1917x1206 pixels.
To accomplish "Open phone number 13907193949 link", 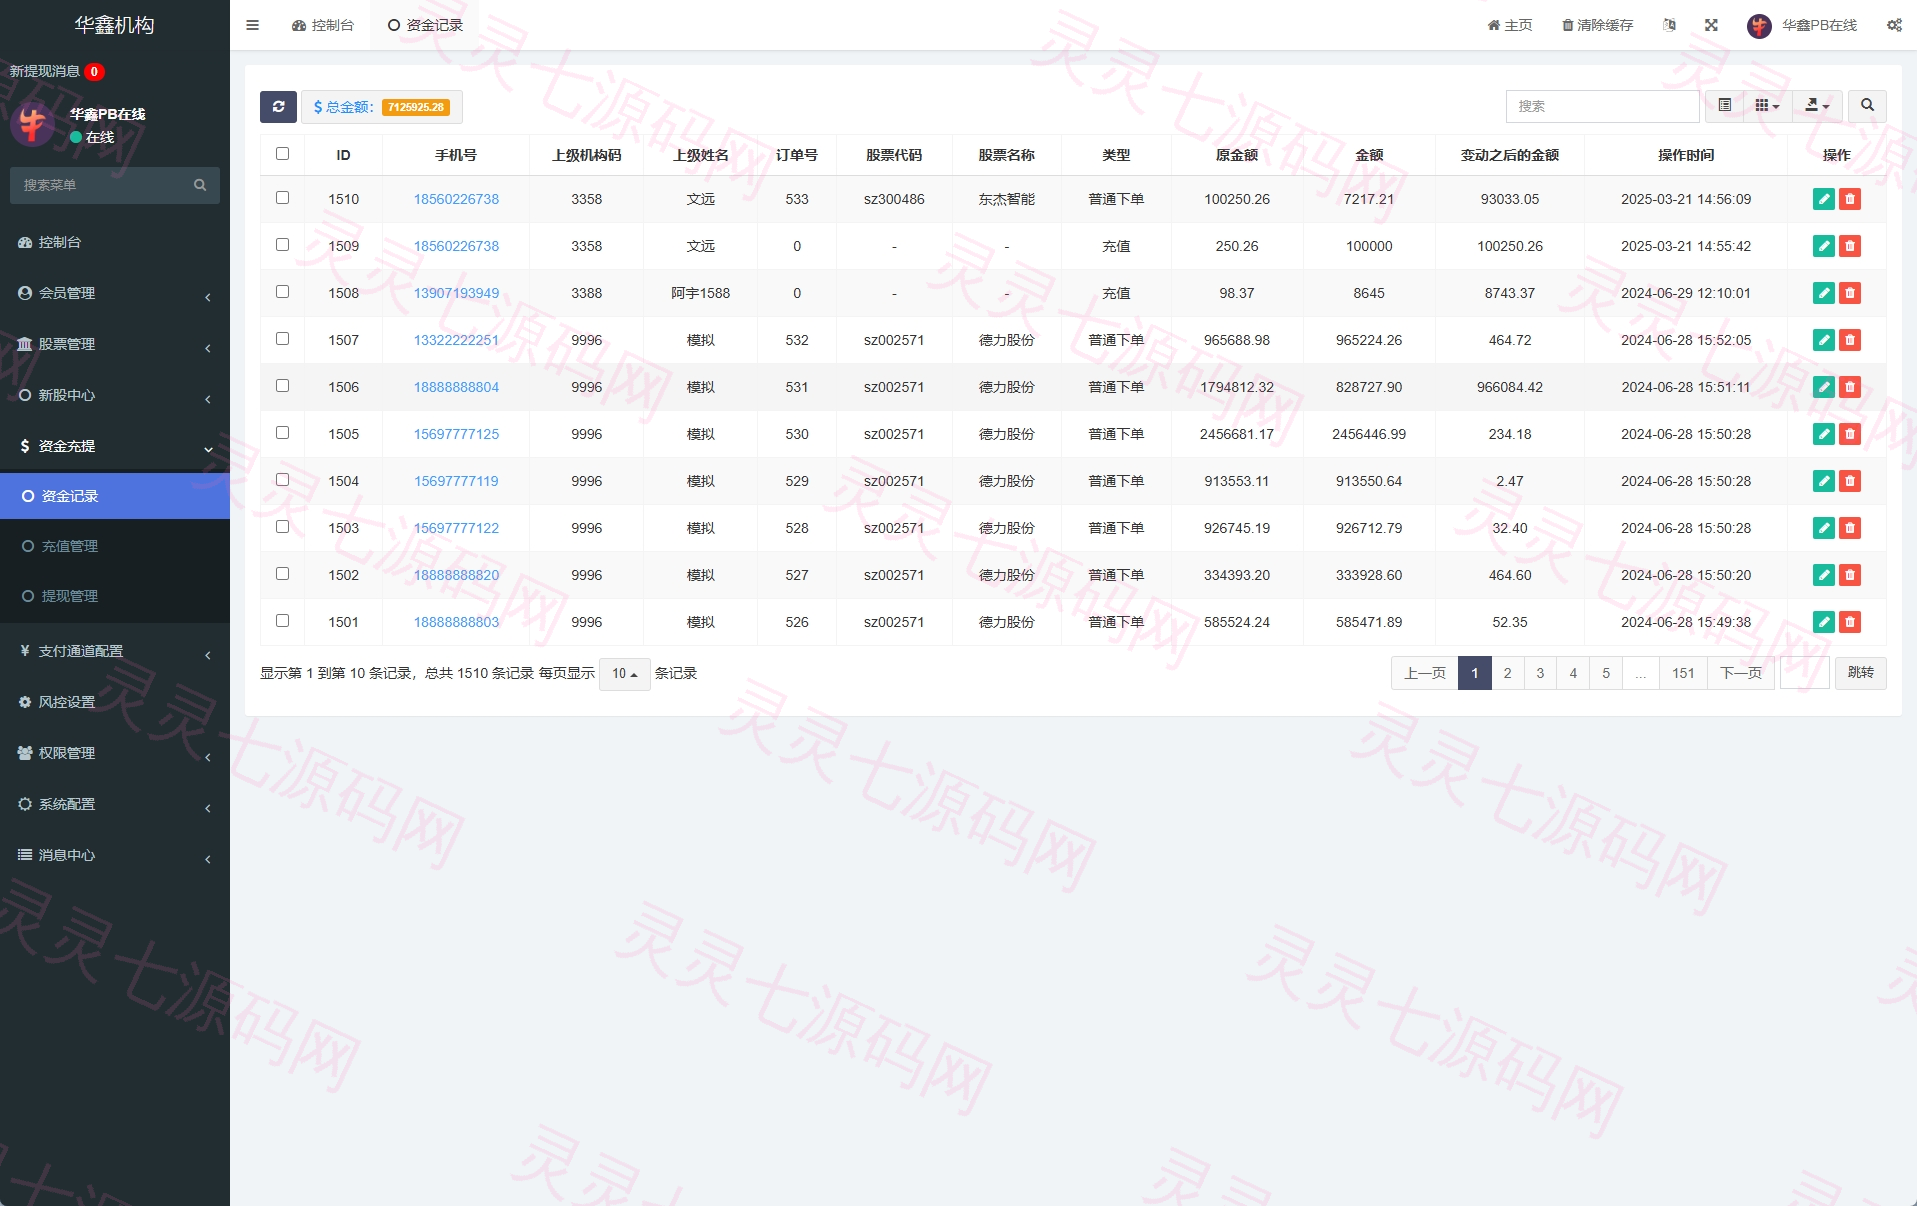I will tap(456, 293).
